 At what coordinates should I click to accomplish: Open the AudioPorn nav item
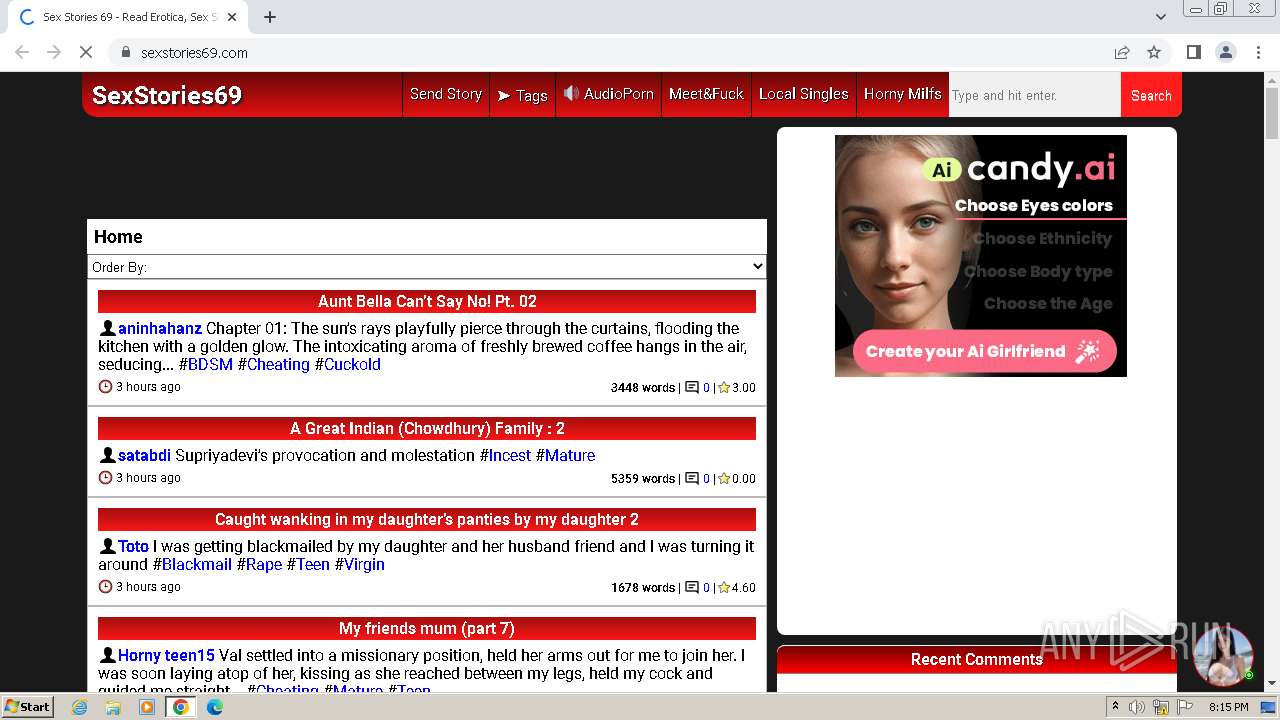(x=608, y=94)
